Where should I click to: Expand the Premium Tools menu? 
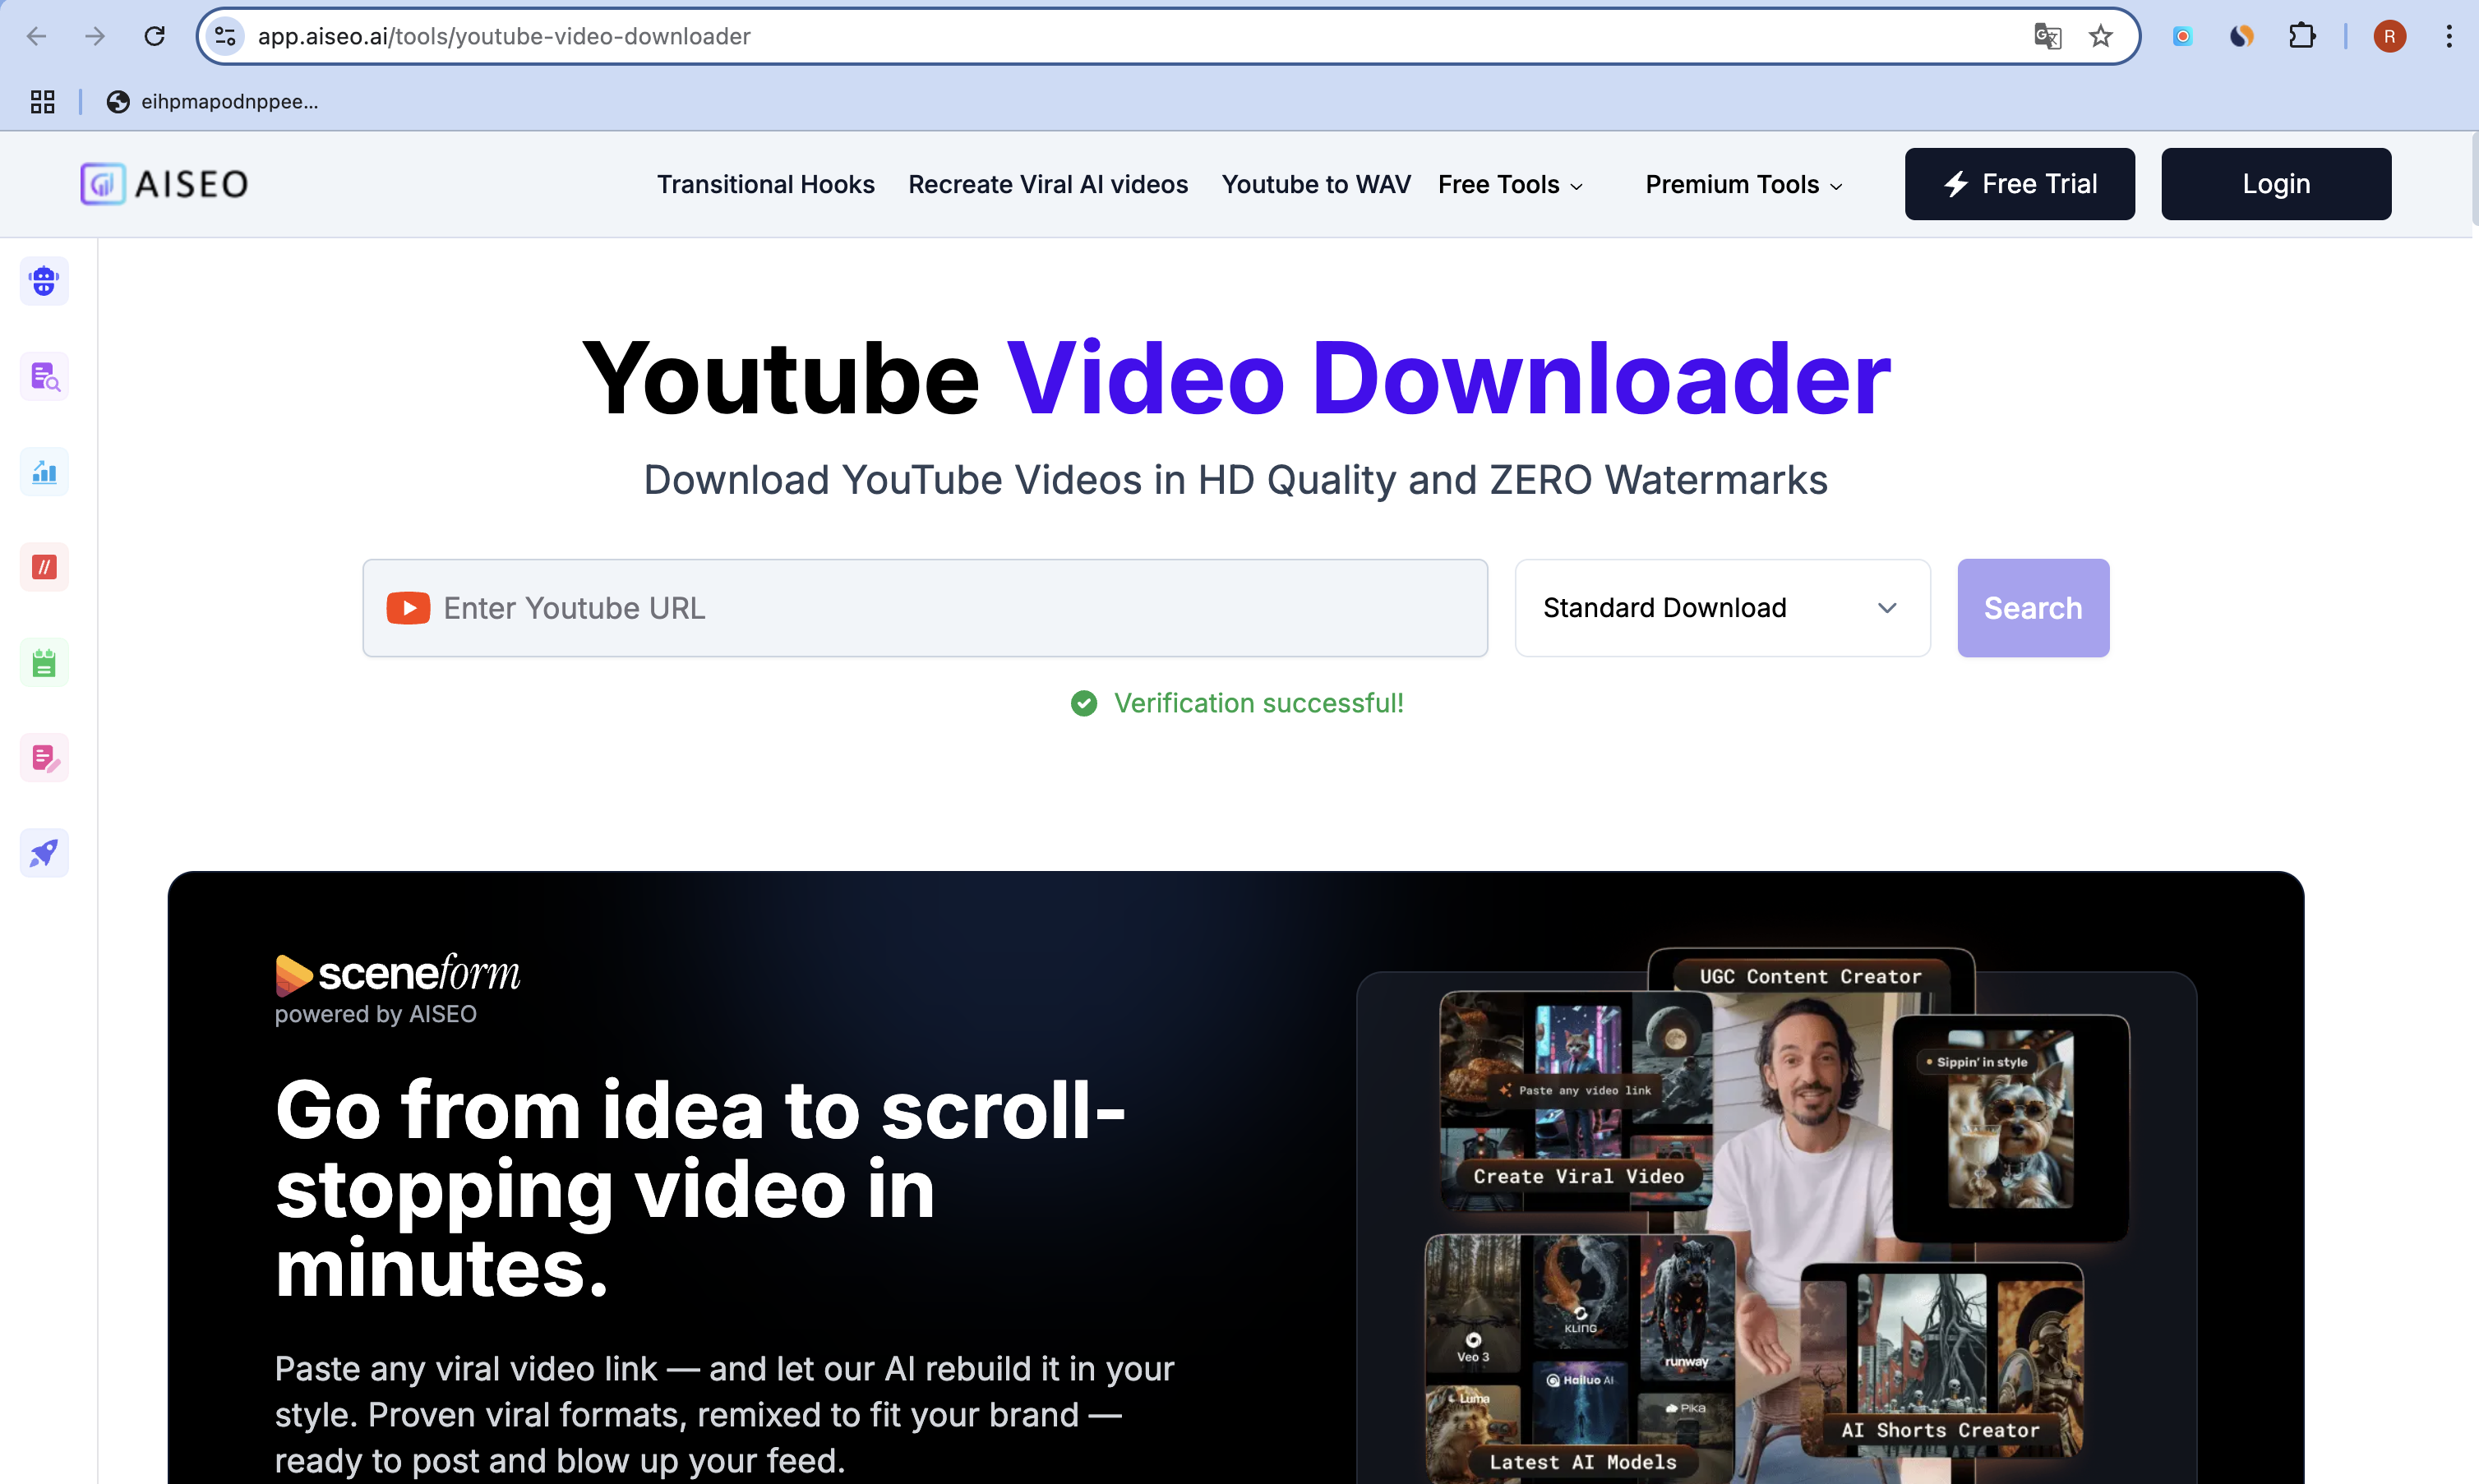[1744, 184]
